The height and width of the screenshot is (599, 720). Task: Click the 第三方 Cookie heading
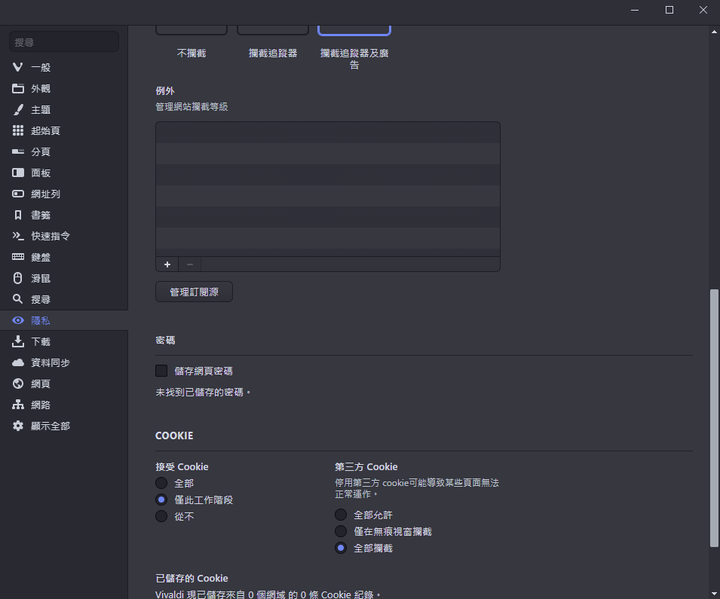pos(366,467)
